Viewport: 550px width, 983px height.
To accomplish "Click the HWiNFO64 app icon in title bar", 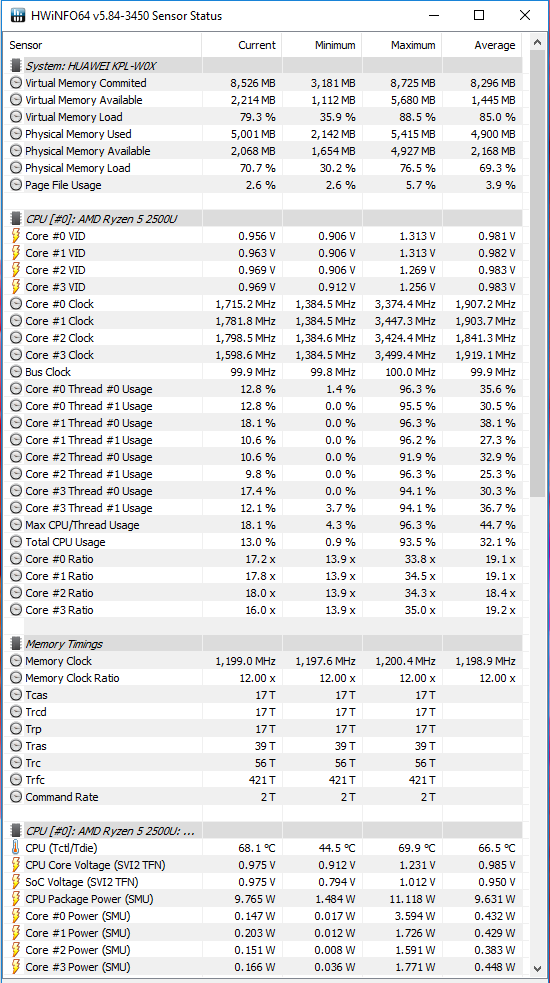I will click(x=18, y=16).
